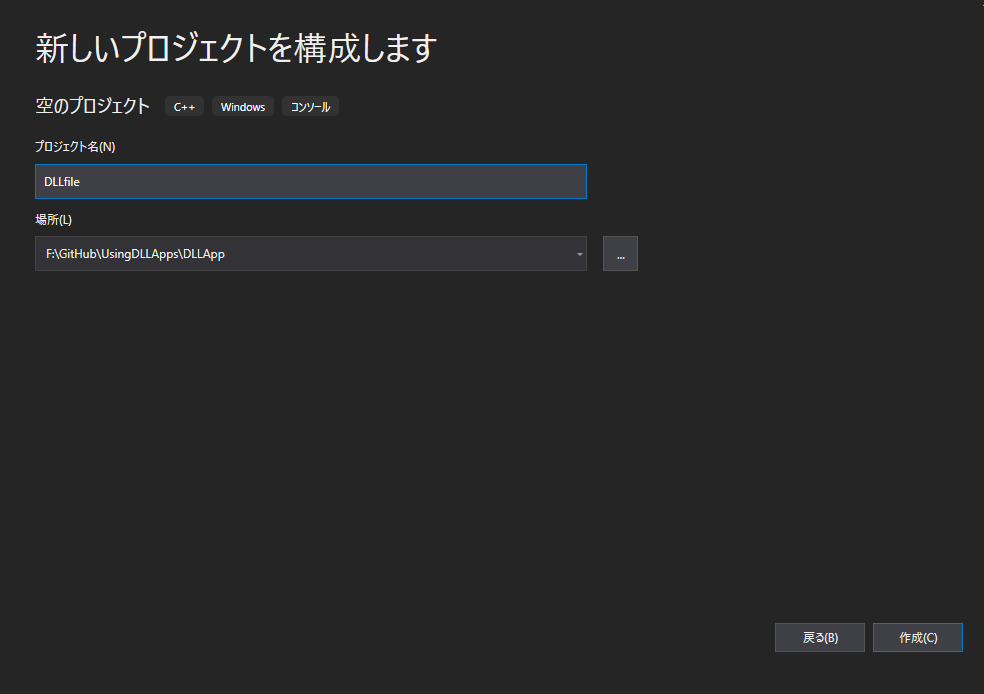Expand the location list showing F:\GitHub\UsingDLLApps\DLLApp
The width and height of the screenshot is (984, 694).
pos(578,253)
